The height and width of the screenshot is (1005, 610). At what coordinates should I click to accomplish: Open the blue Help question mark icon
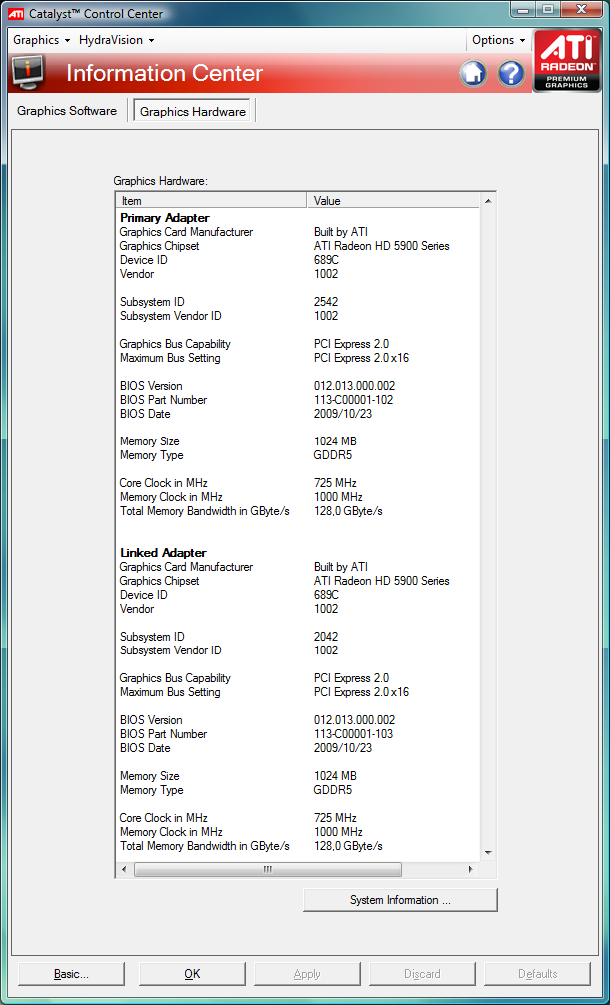(511, 74)
